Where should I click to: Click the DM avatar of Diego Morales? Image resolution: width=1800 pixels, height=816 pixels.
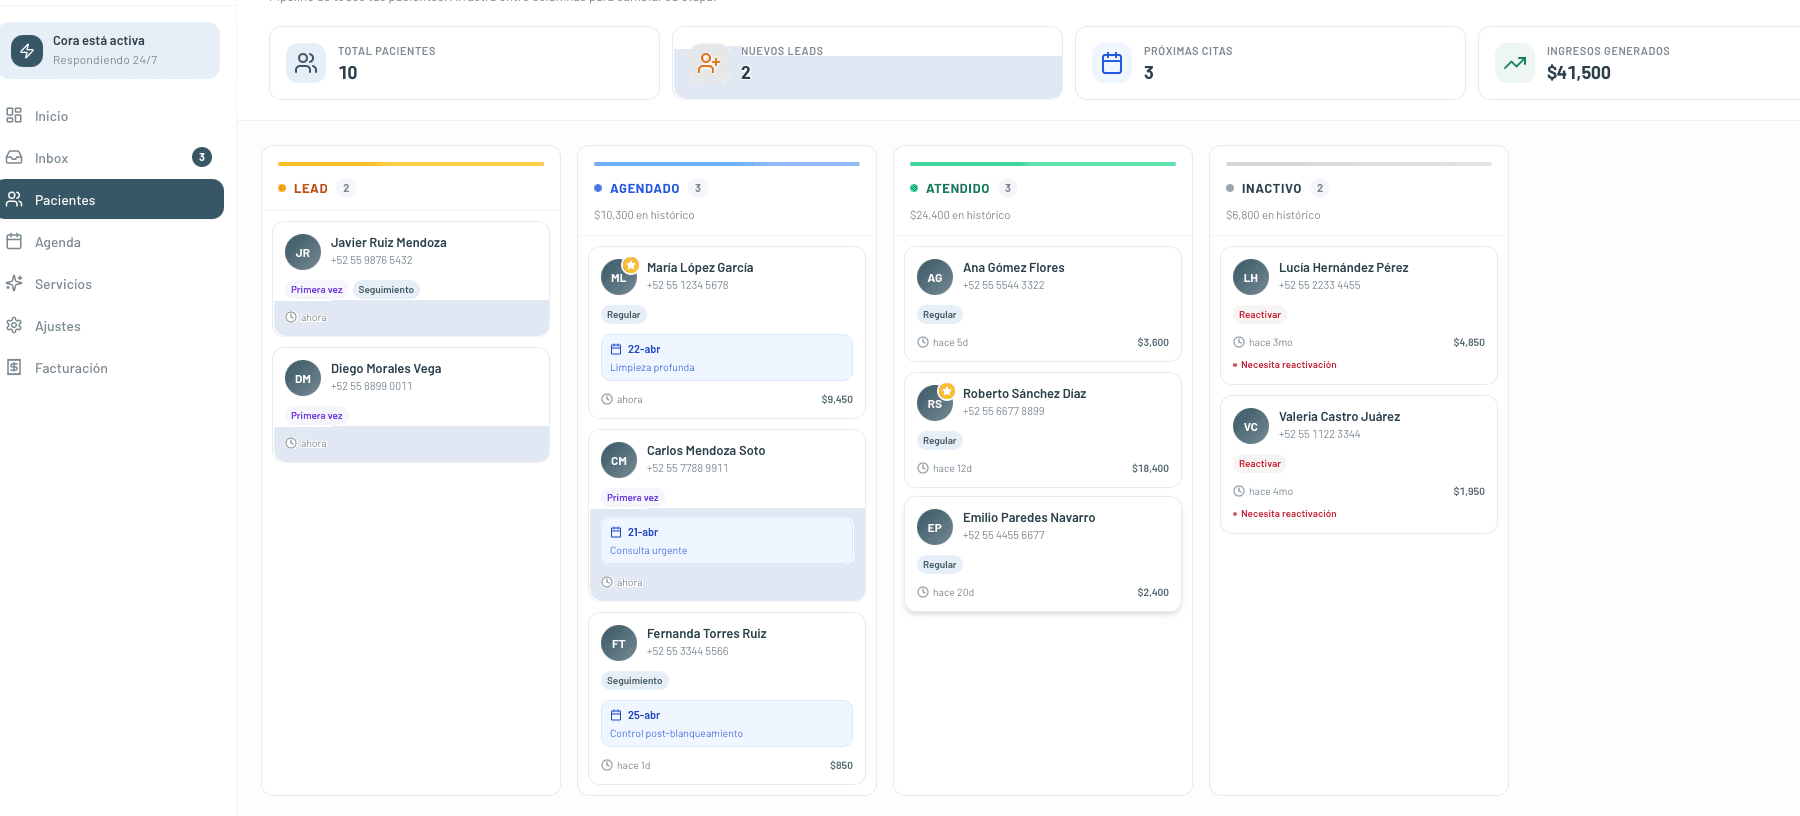(303, 379)
